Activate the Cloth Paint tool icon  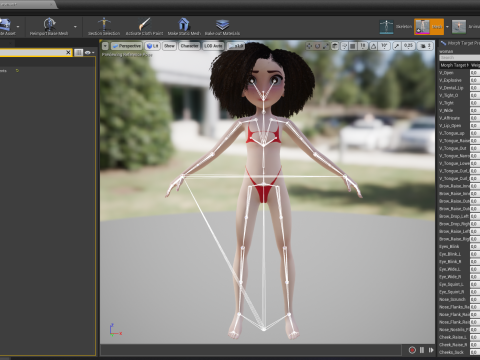[144, 24]
